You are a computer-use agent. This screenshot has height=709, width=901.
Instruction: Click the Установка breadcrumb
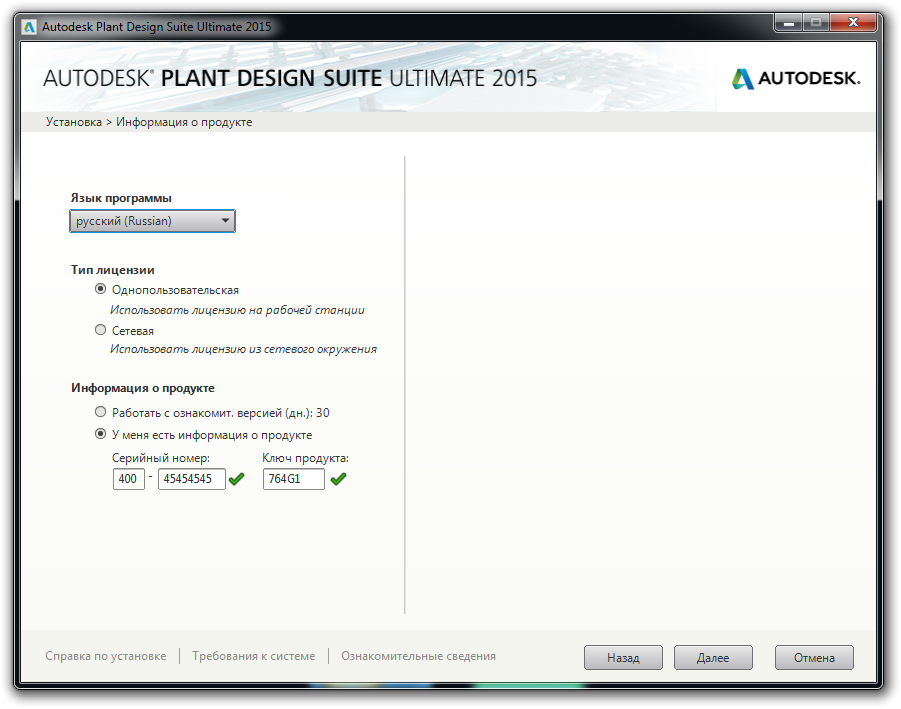(x=74, y=122)
